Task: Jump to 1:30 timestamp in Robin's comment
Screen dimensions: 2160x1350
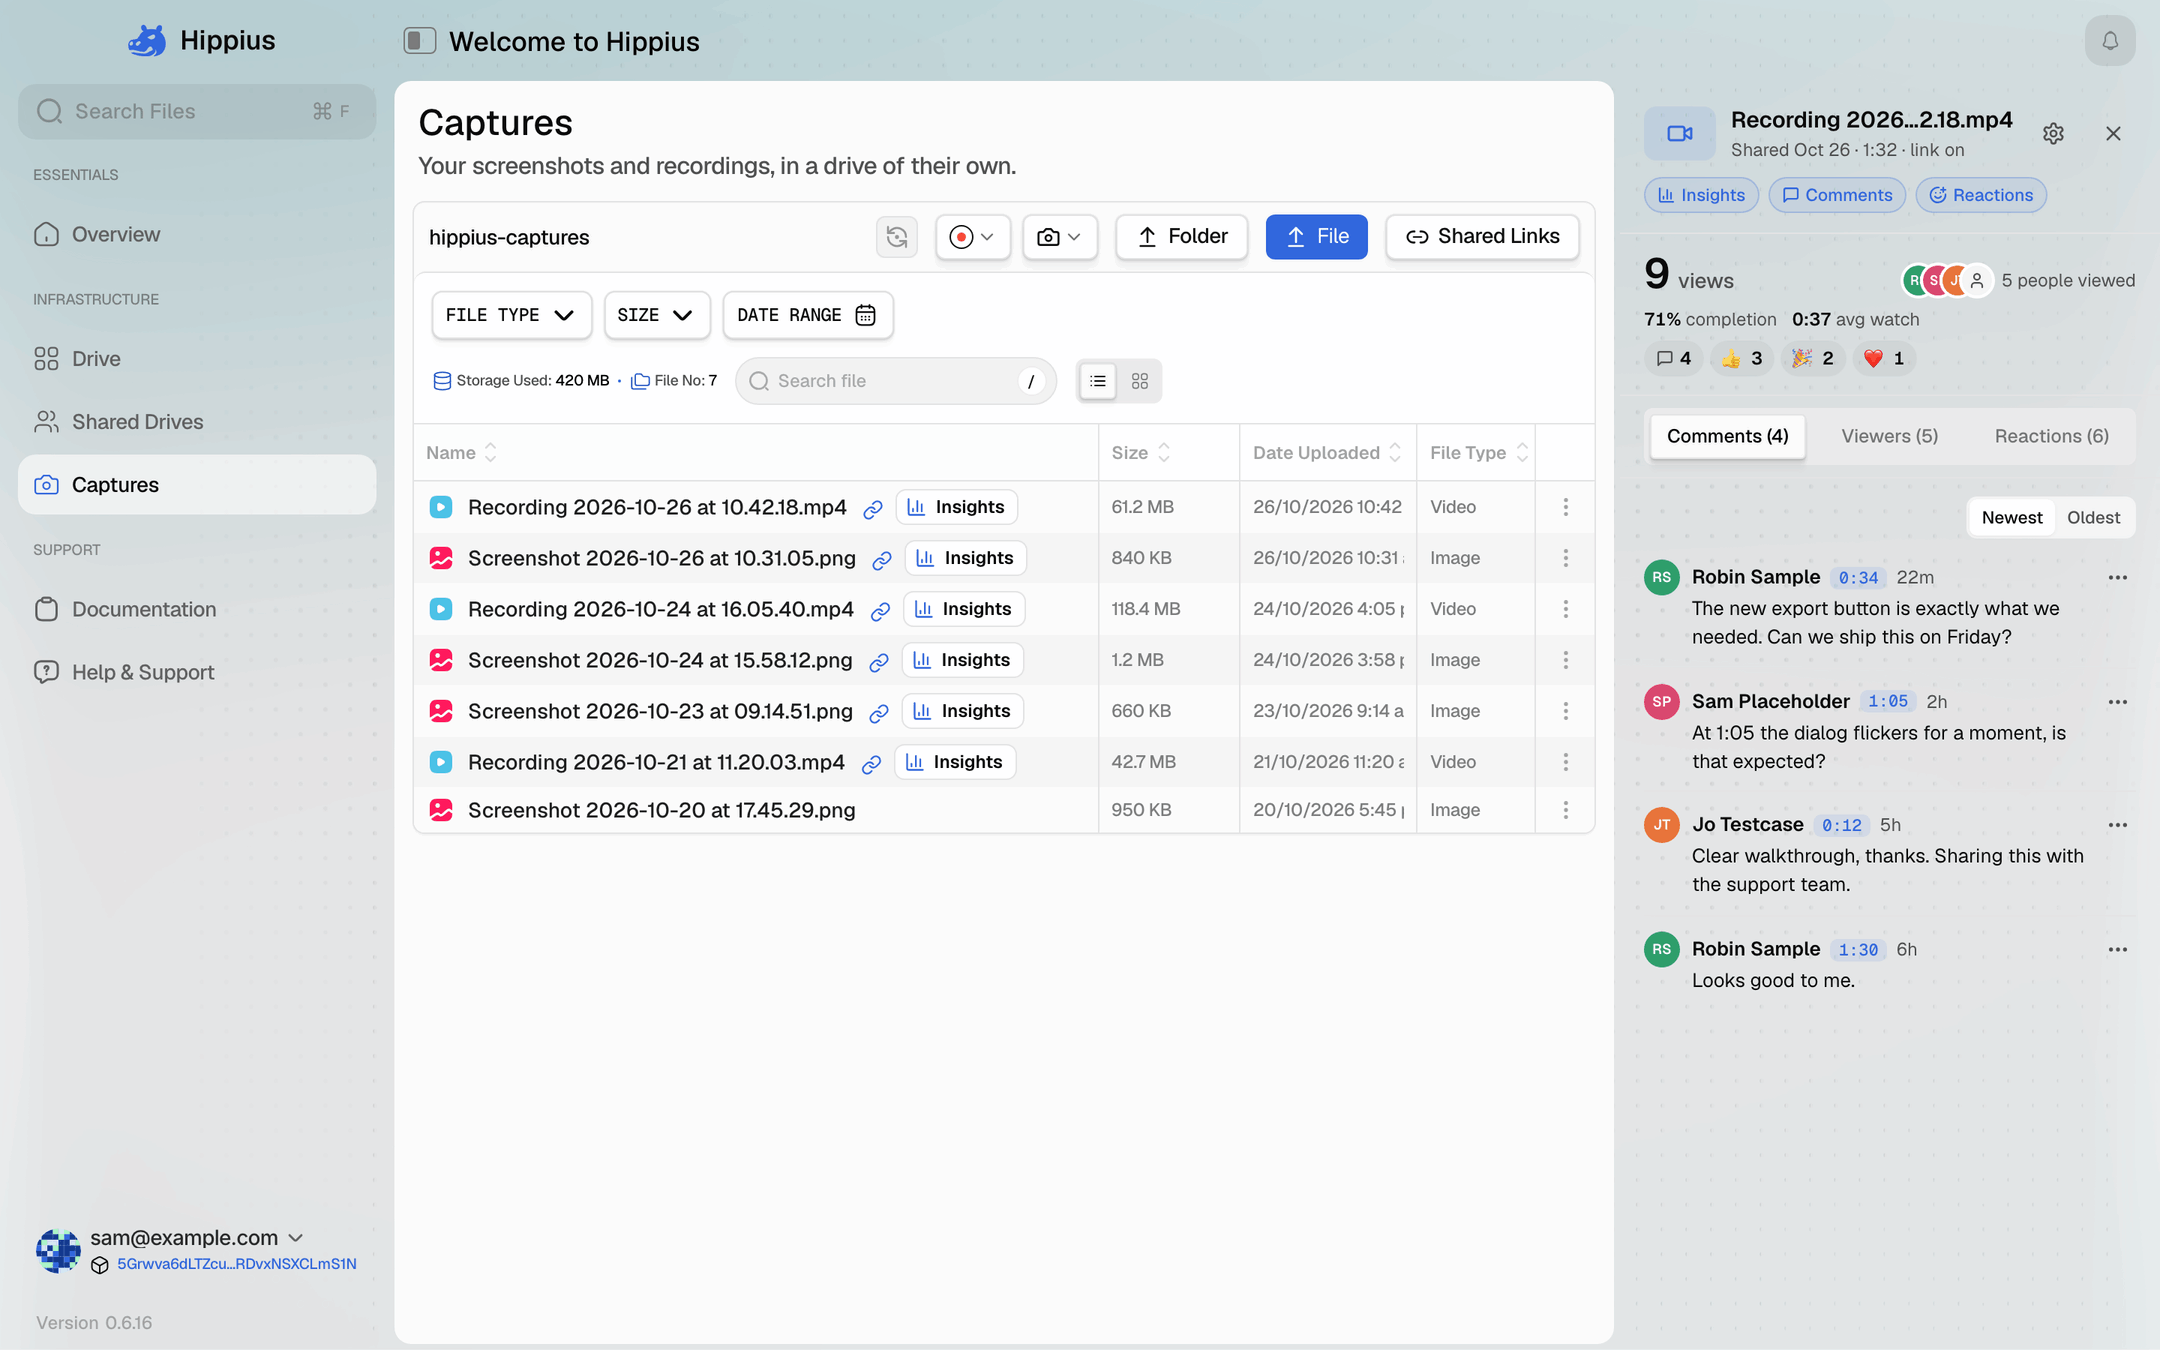Action: 1858,950
